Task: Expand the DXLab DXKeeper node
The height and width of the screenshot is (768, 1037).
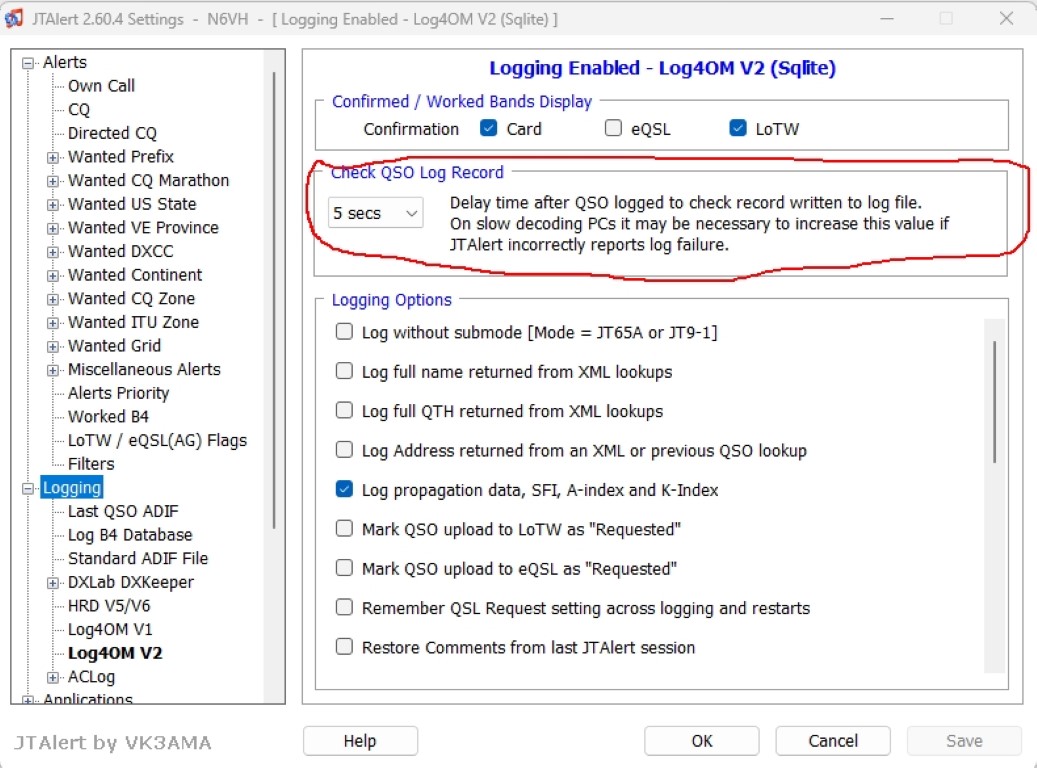Action: (x=52, y=583)
